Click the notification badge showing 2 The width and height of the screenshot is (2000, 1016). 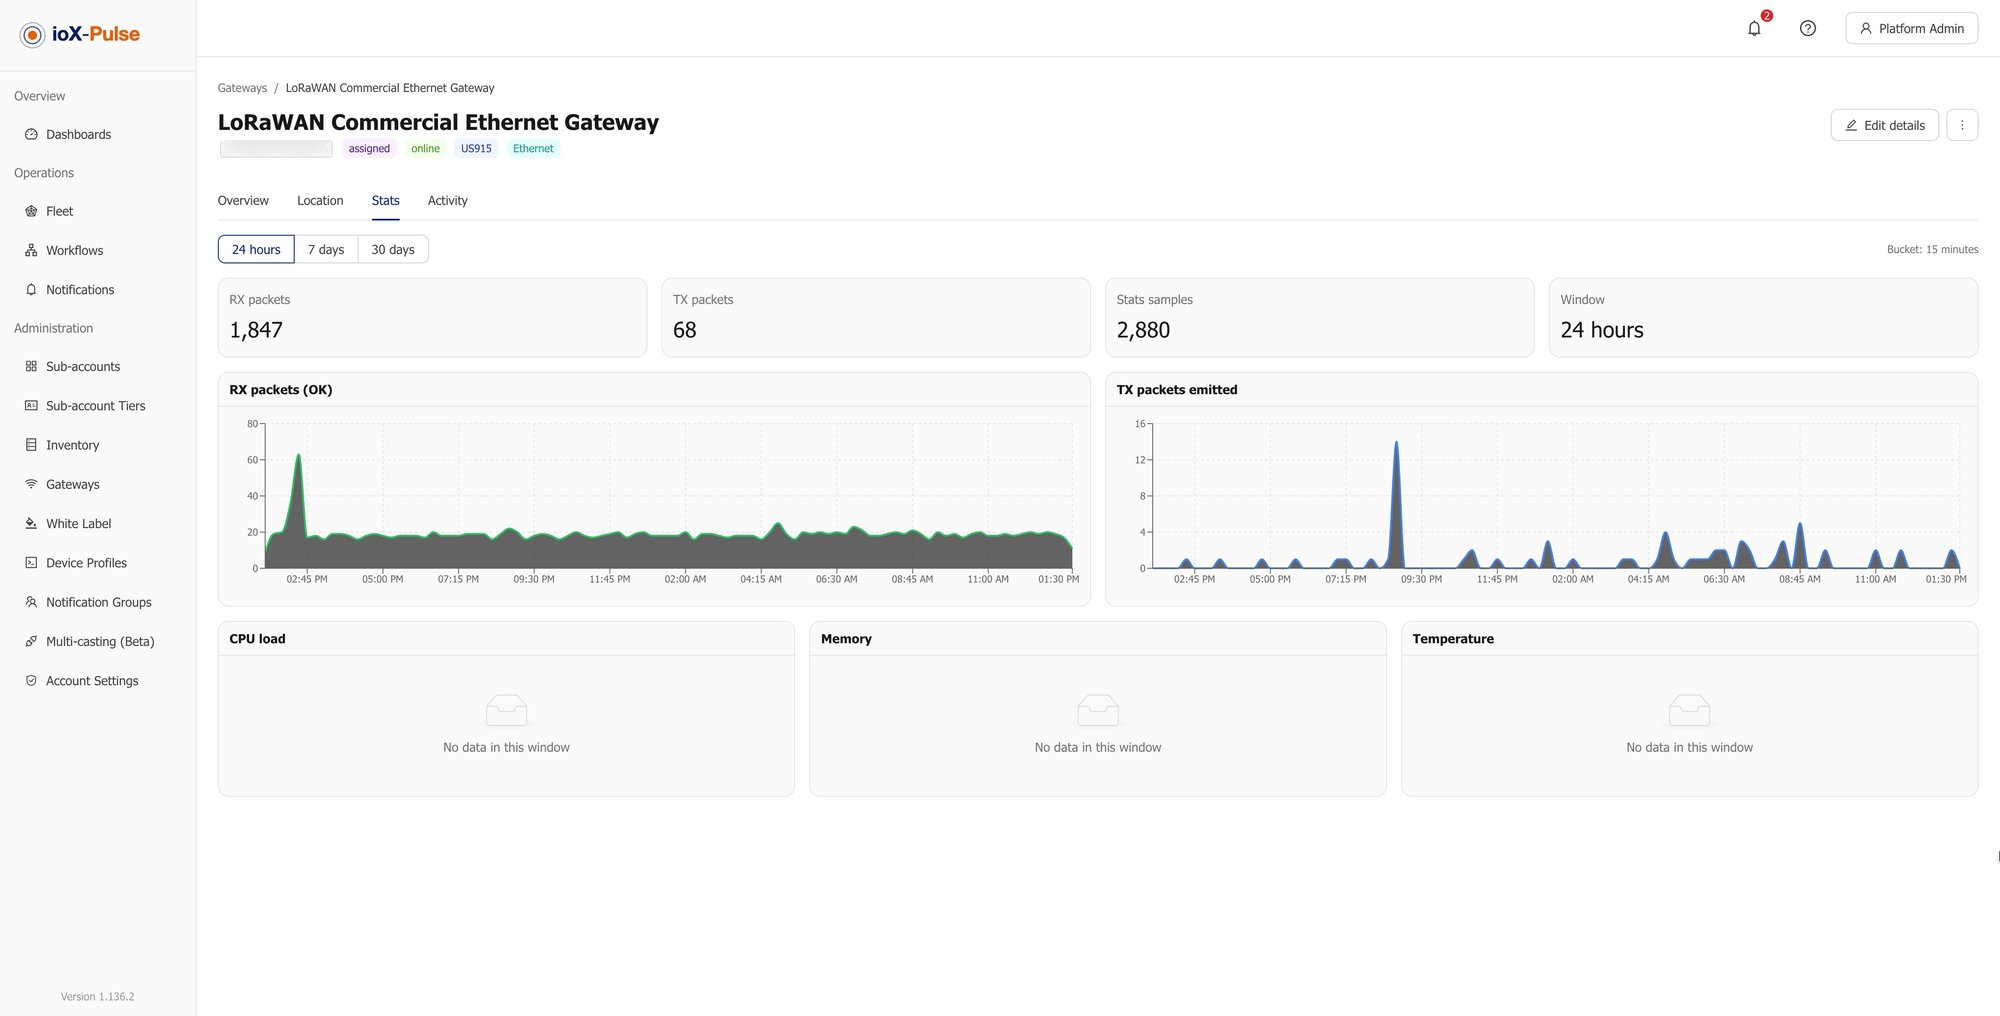[x=1767, y=16]
